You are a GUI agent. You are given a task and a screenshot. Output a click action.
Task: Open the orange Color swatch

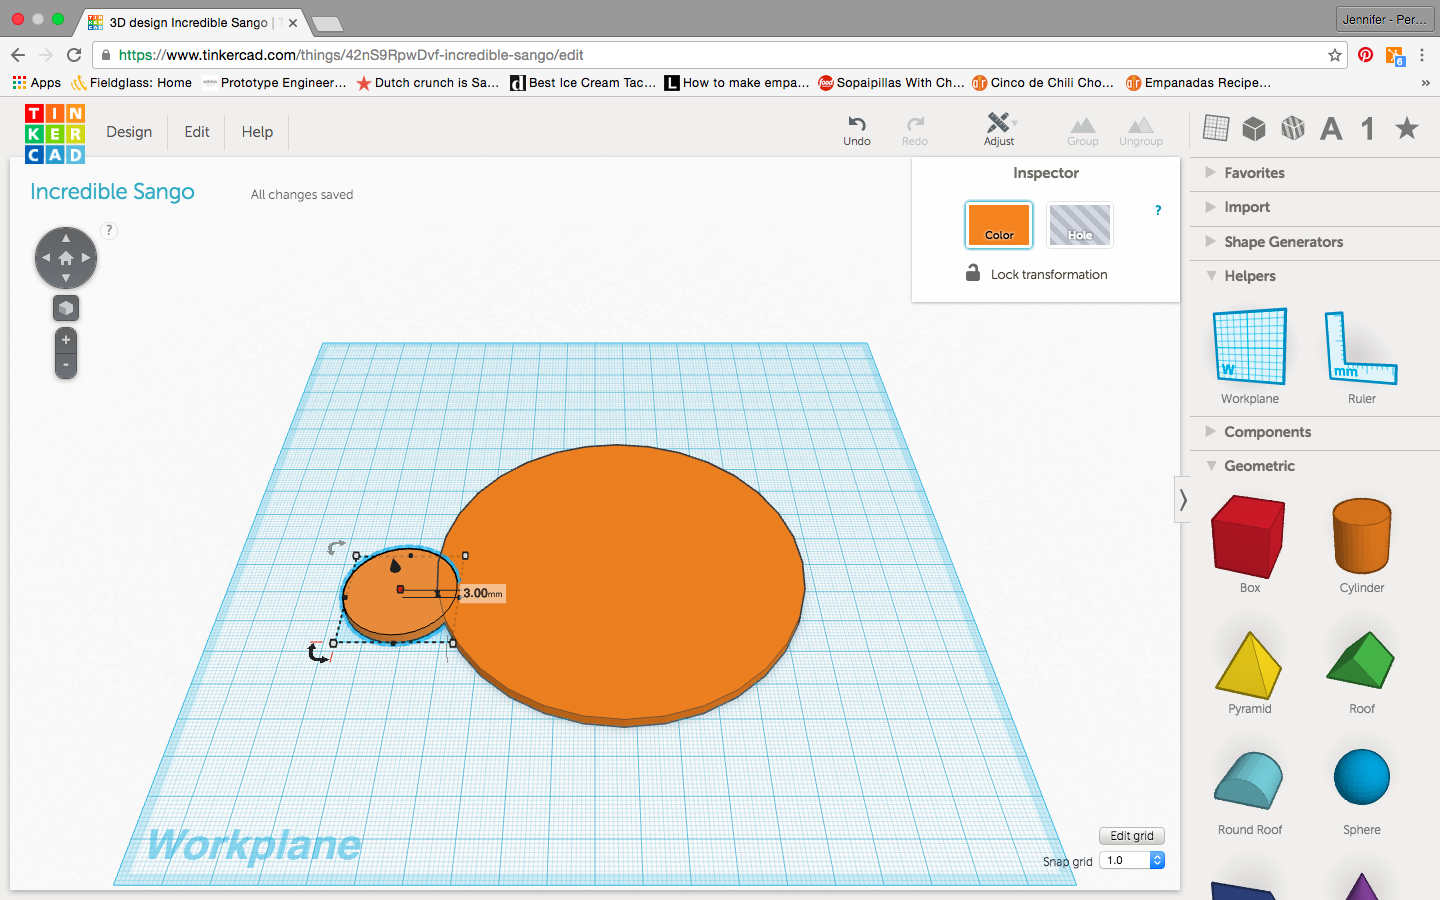click(x=999, y=224)
